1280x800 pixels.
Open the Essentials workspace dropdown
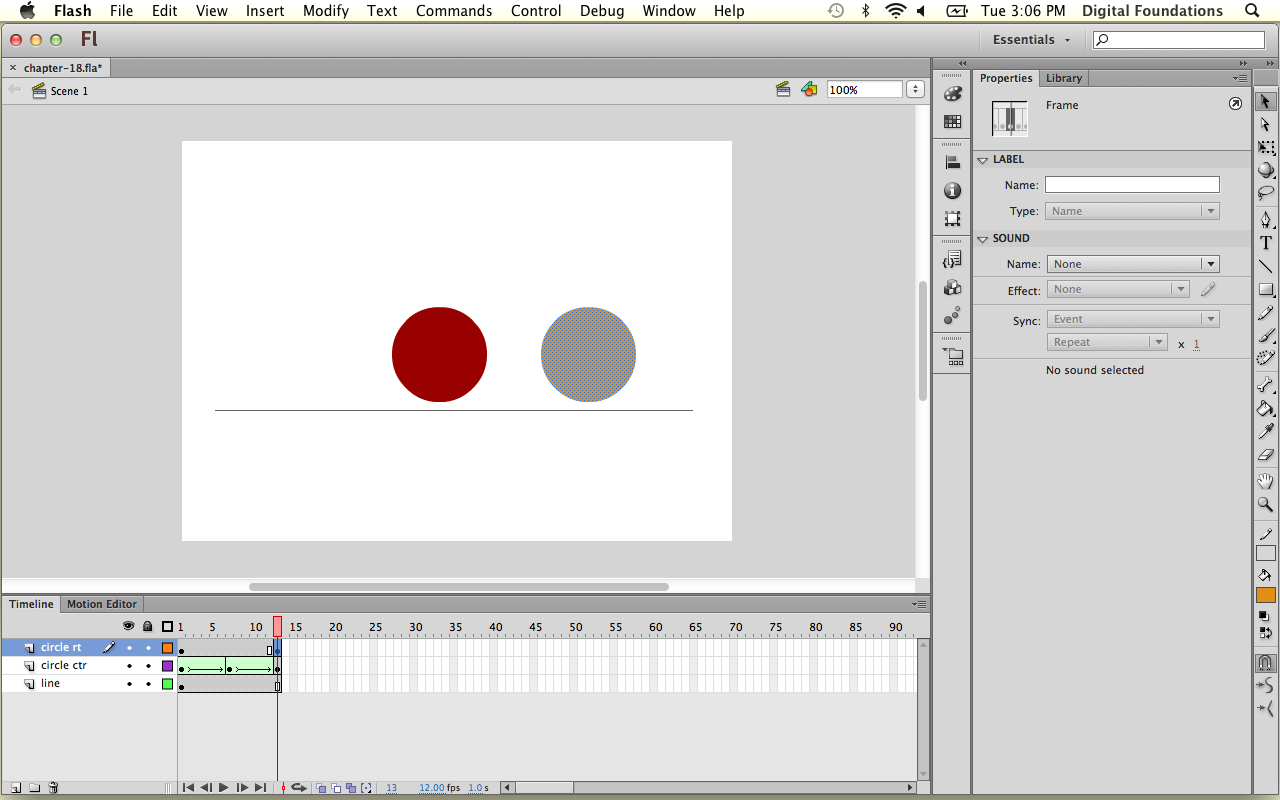[x=1031, y=40]
